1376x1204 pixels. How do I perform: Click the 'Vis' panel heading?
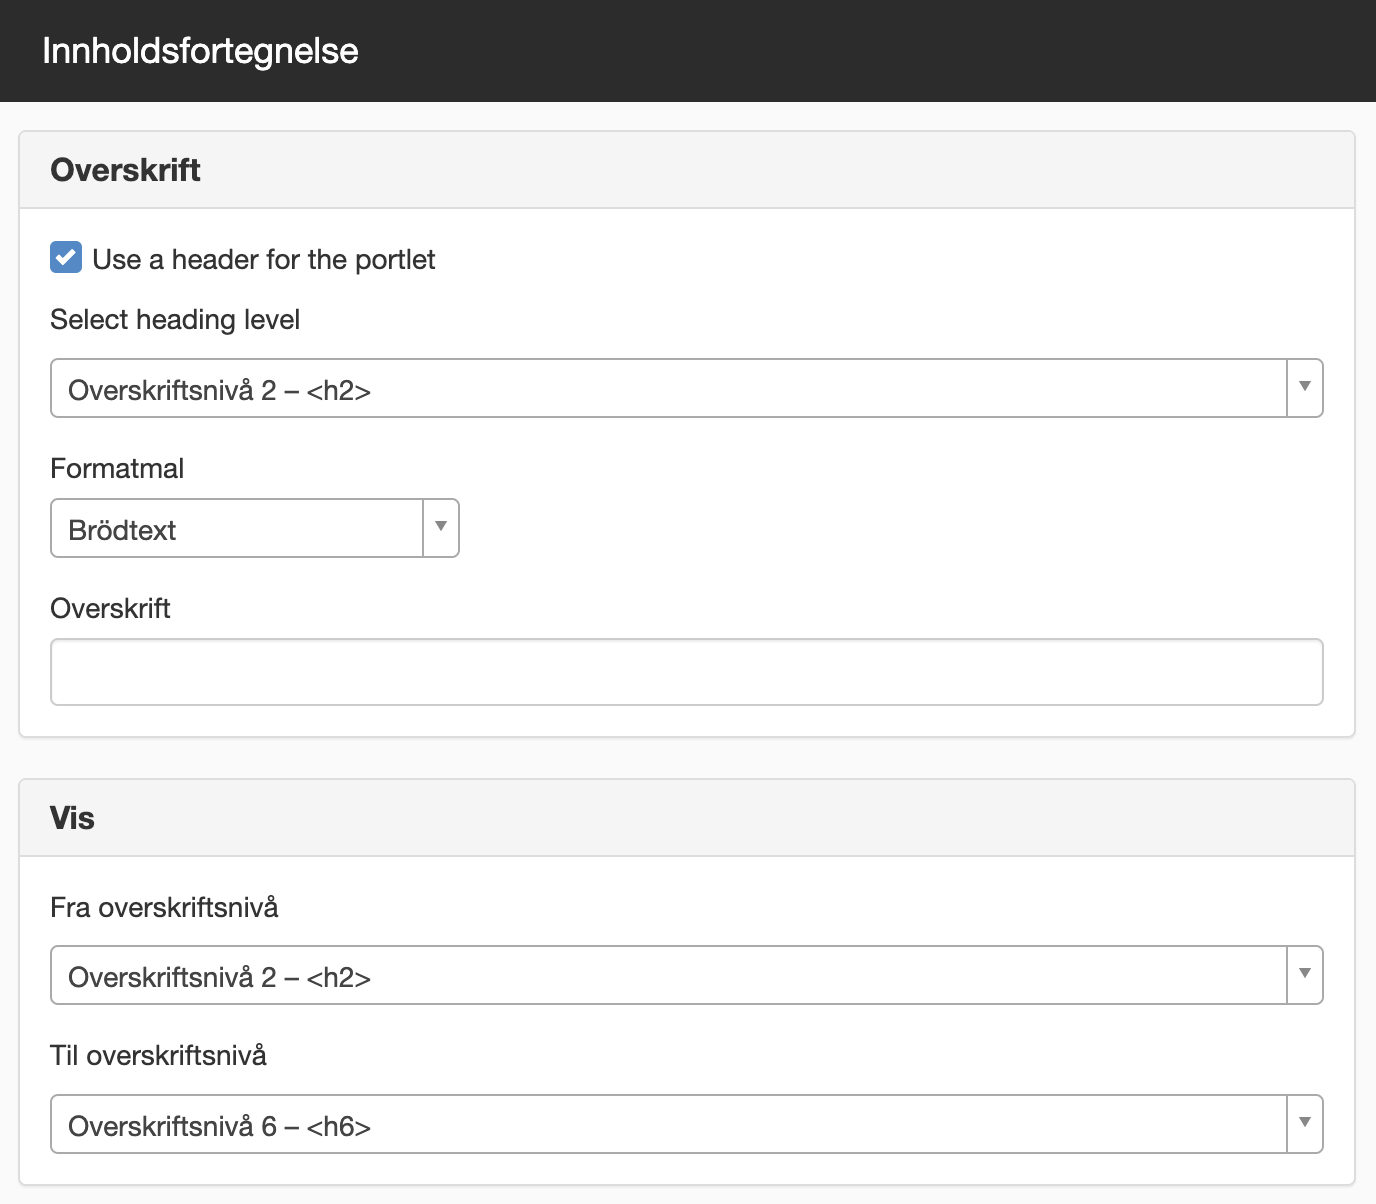72,818
